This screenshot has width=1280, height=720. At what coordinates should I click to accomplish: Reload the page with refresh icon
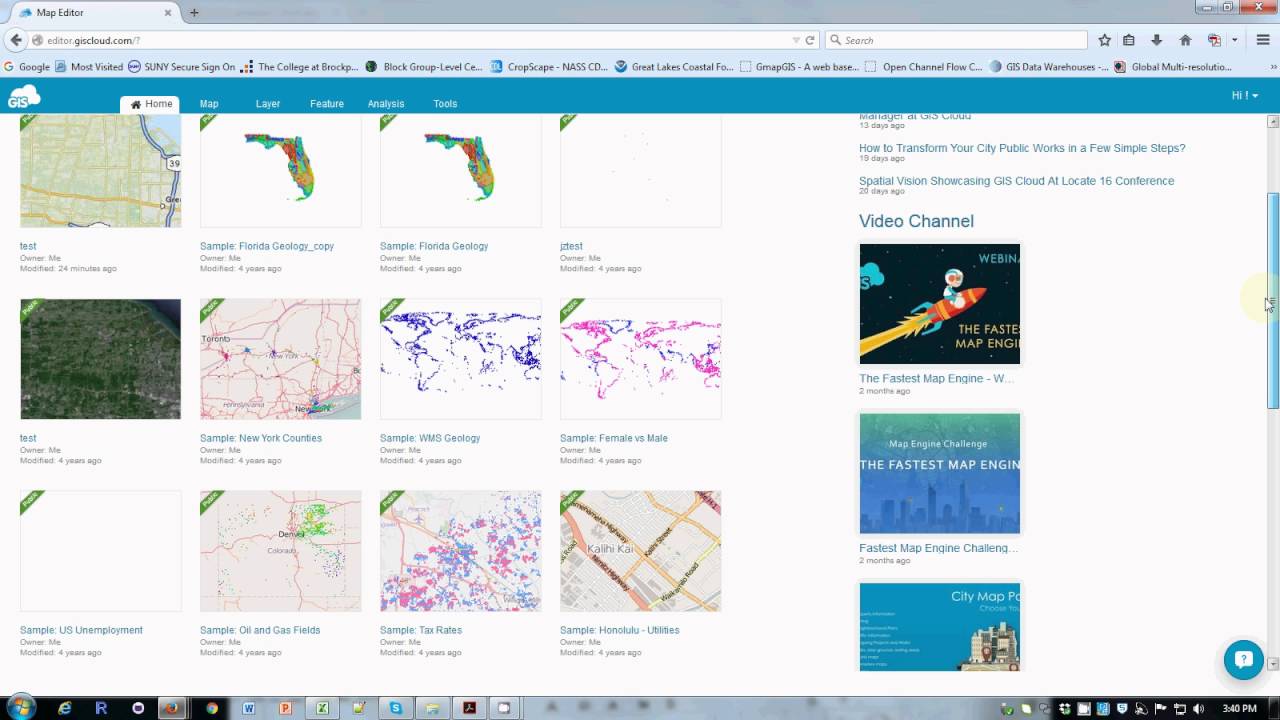(x=809, y=40)
